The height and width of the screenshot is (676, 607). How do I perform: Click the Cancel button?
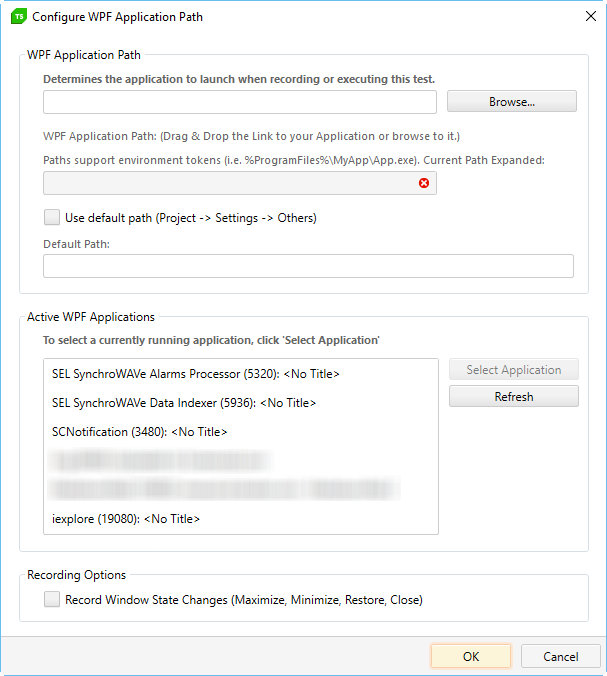click(x=560, y=656)
